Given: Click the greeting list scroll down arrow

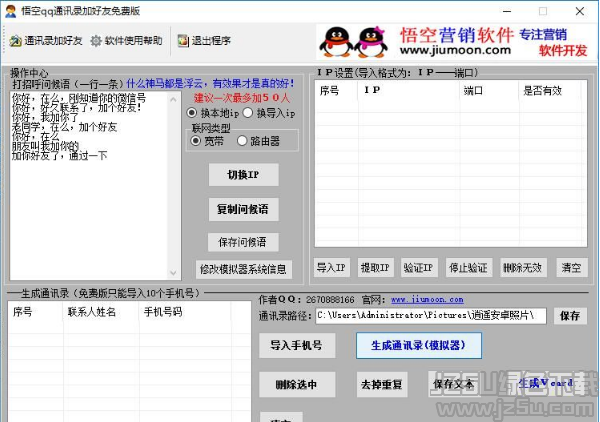Looking at the screenshot, I should point(173,273).
